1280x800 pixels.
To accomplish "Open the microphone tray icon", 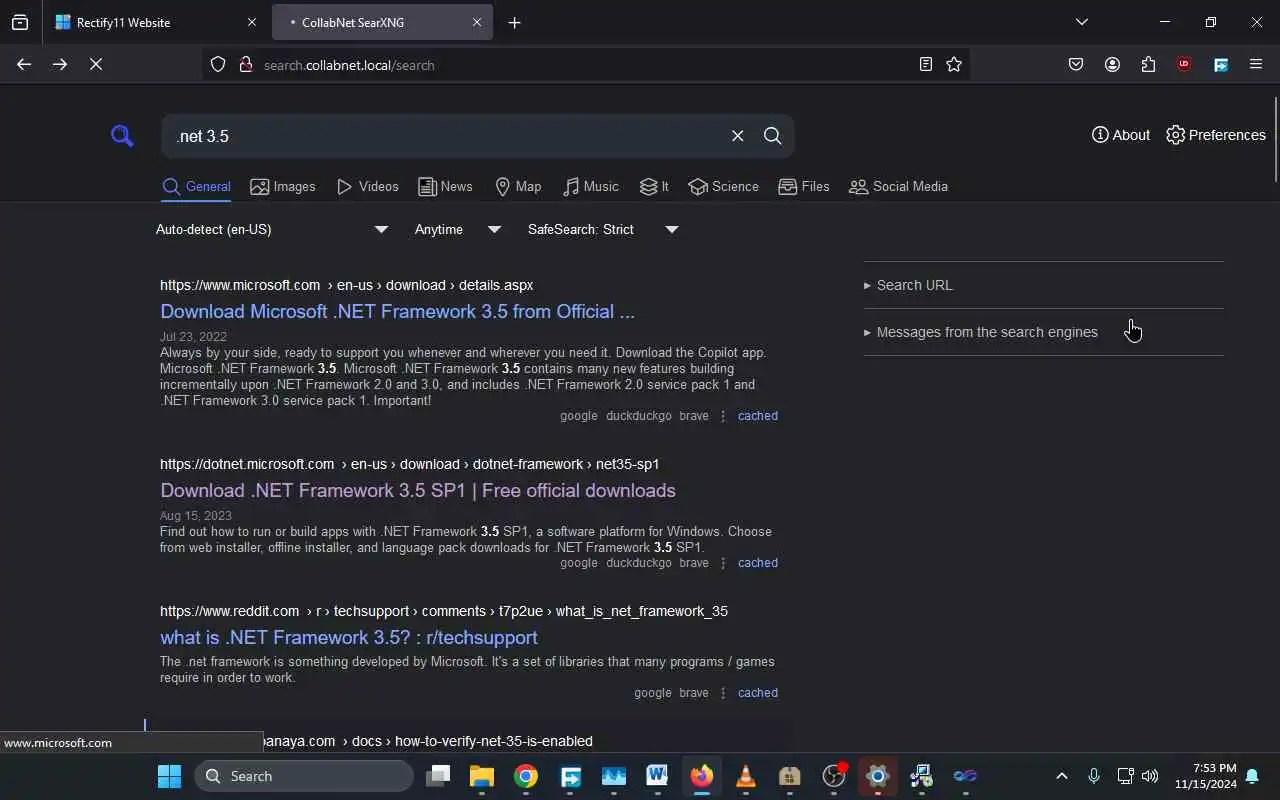I will click(x=1094, y=776).
